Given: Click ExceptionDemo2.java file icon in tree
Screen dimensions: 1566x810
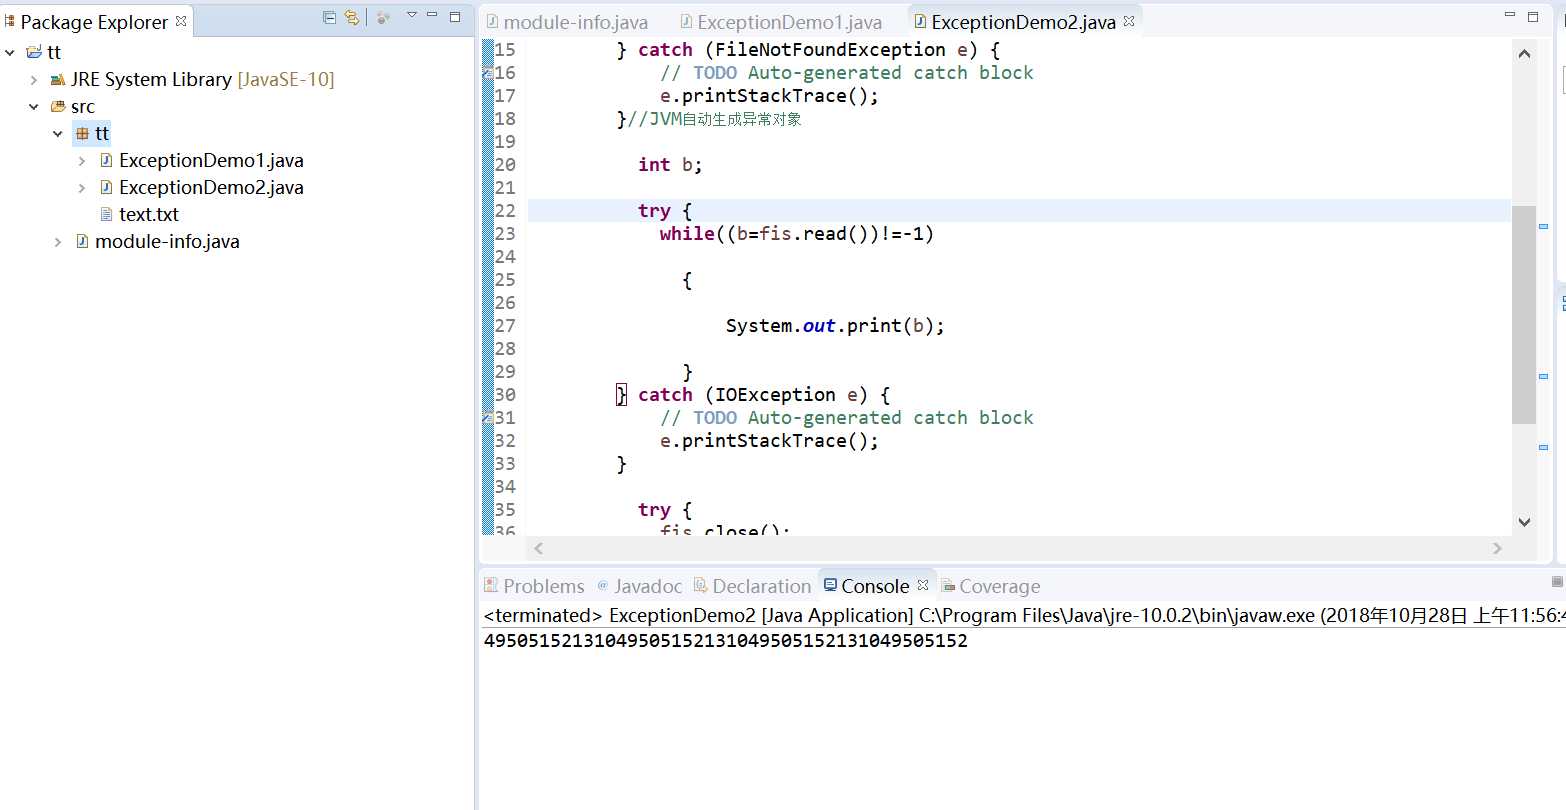Looking at the screenshot, I should point(106,187).
